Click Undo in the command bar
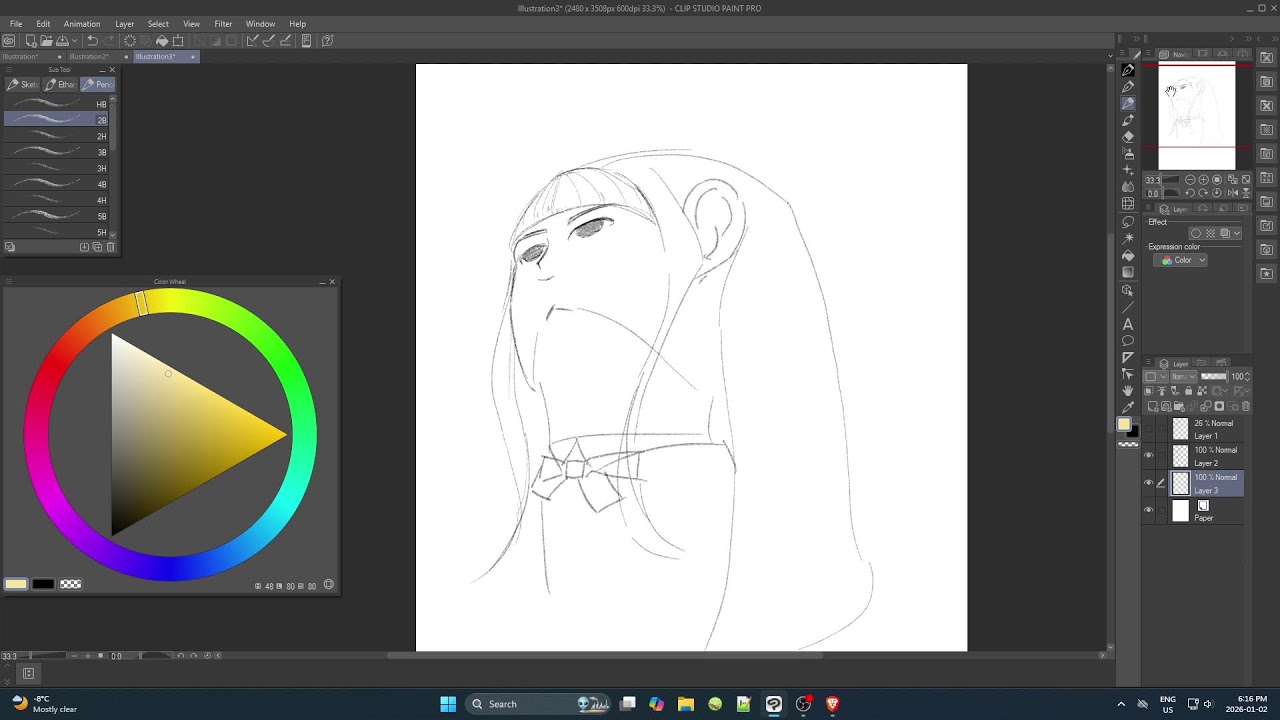The height and width of the screenshot is (720, 1280). coord(92,41)
